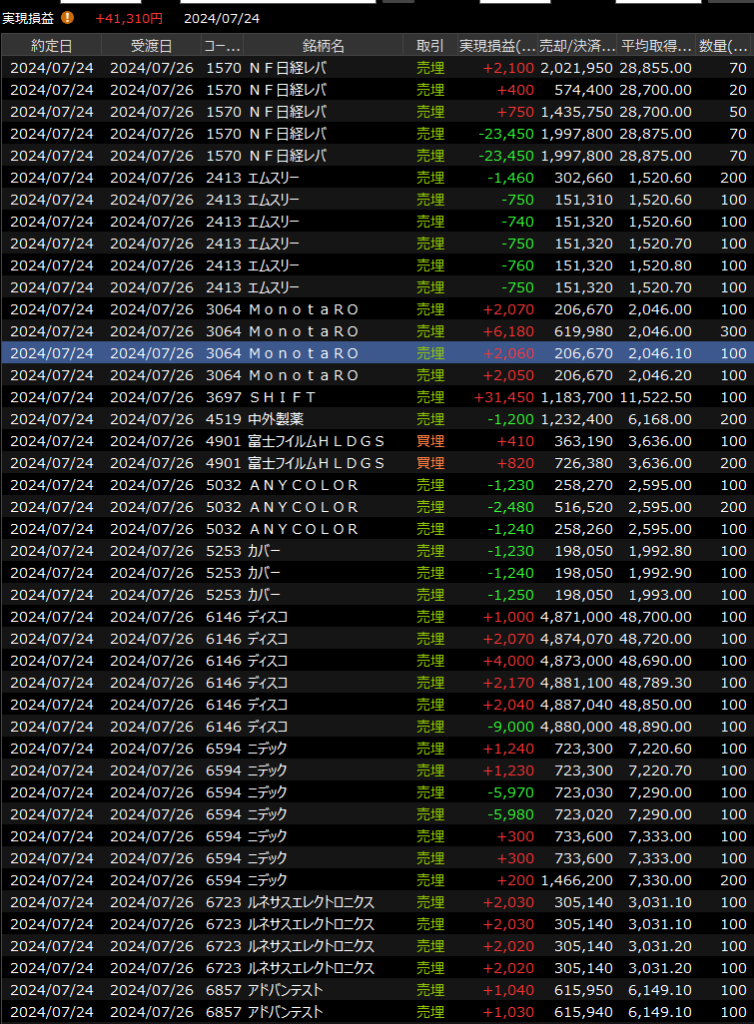Sort table by 銘柄名 column header

[x=323, y=46]
